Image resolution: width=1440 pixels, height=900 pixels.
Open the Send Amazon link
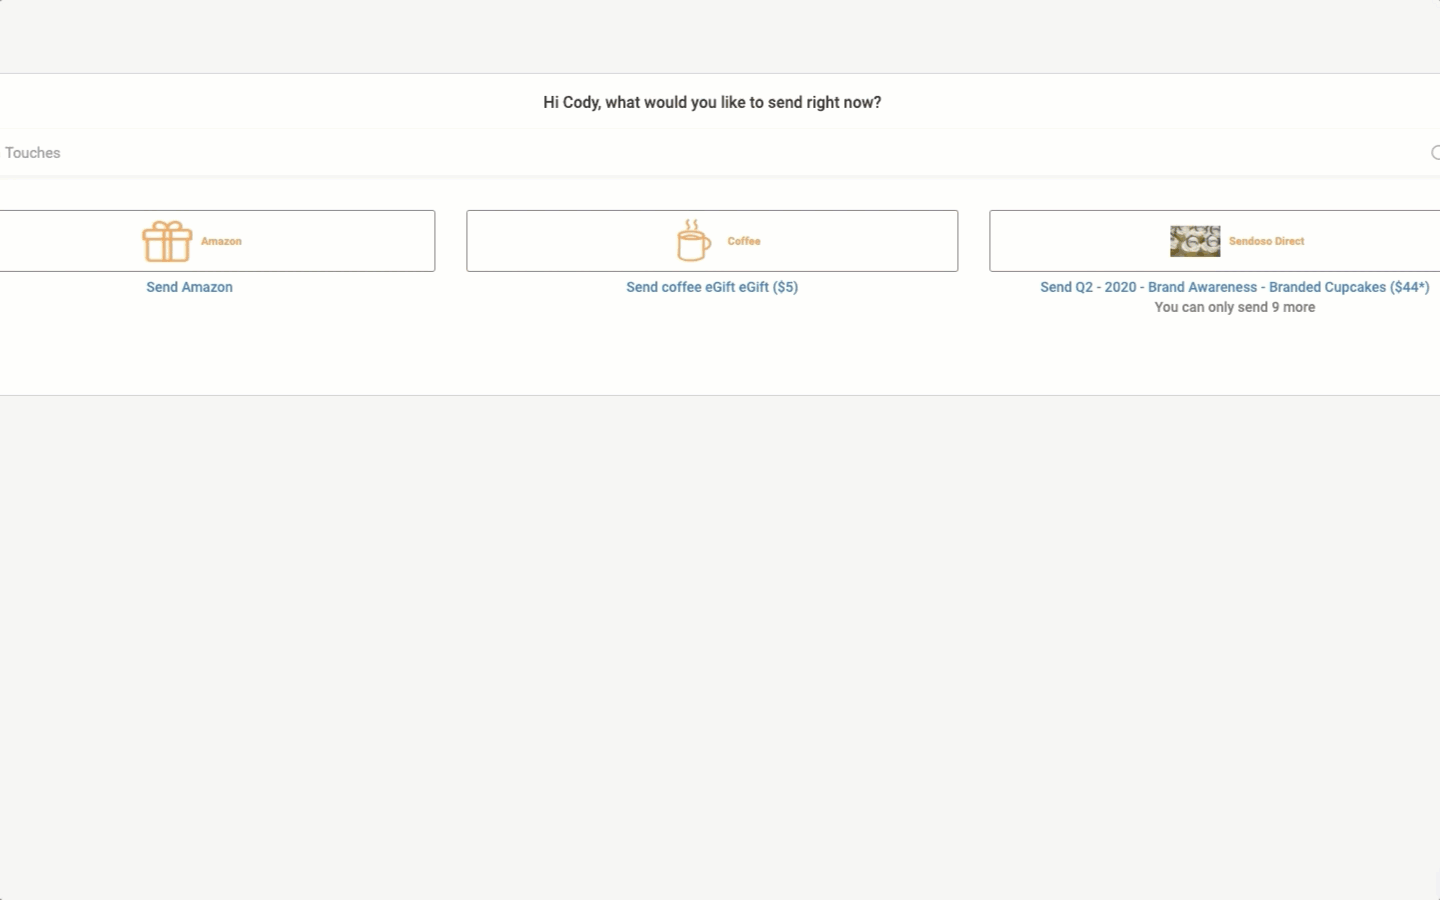pos(189,287)
